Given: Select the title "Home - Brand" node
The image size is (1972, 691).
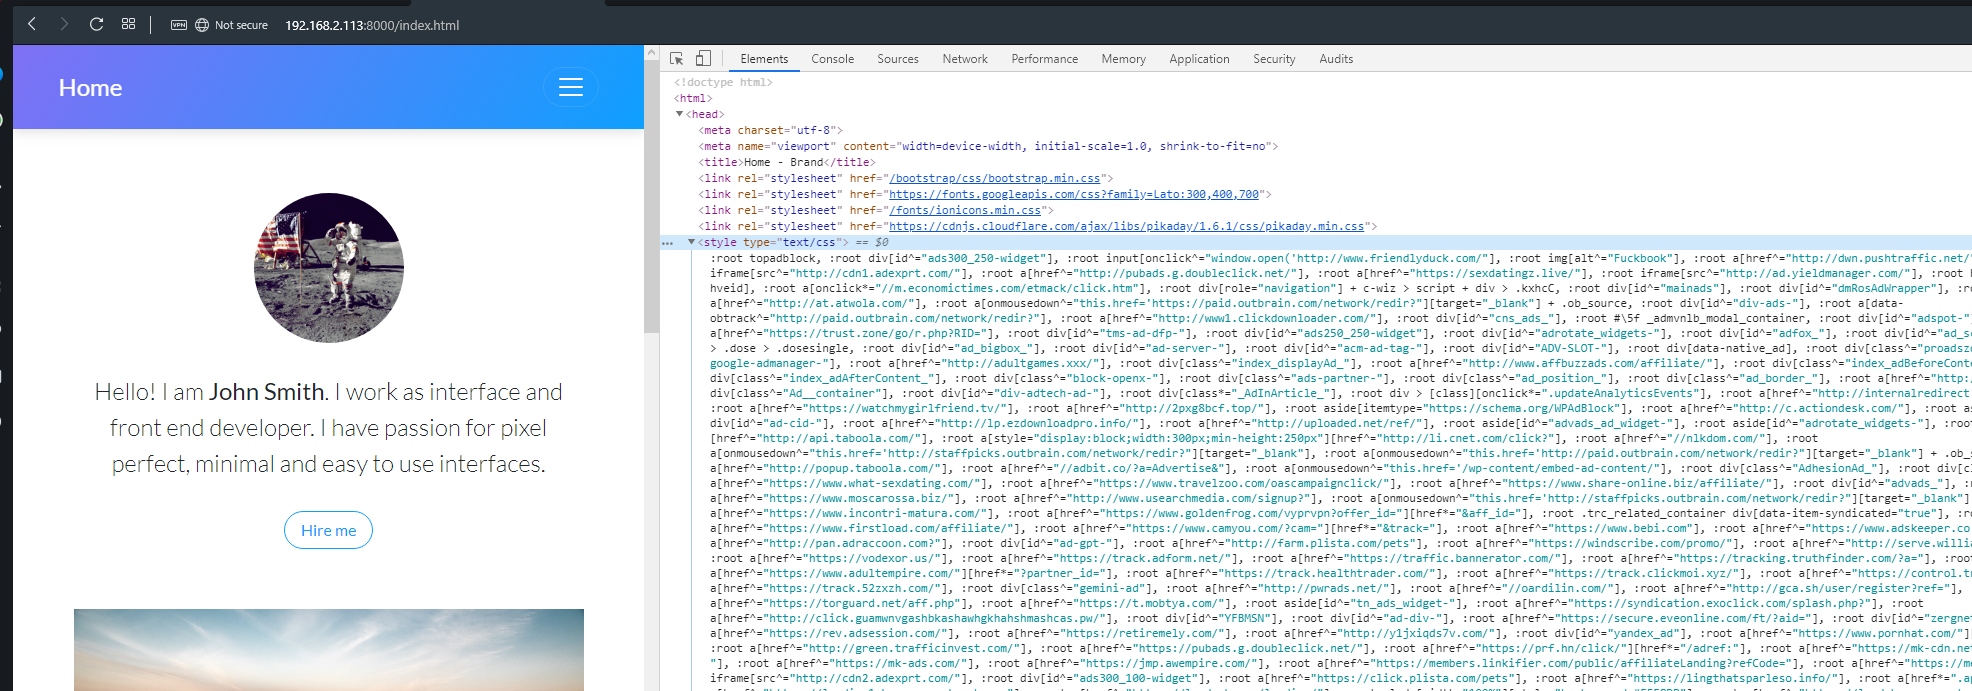Looking at the screenshot, I should pyautogui.click(x=786, y=162).
